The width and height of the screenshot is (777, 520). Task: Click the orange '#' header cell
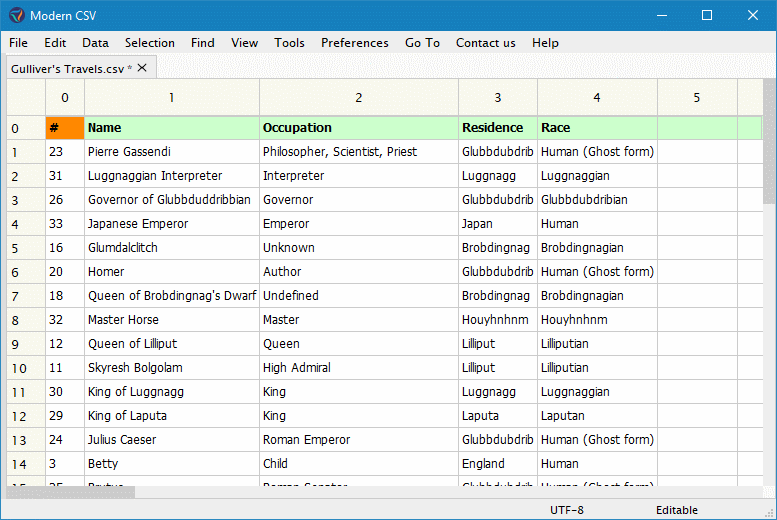coord(65,128)
